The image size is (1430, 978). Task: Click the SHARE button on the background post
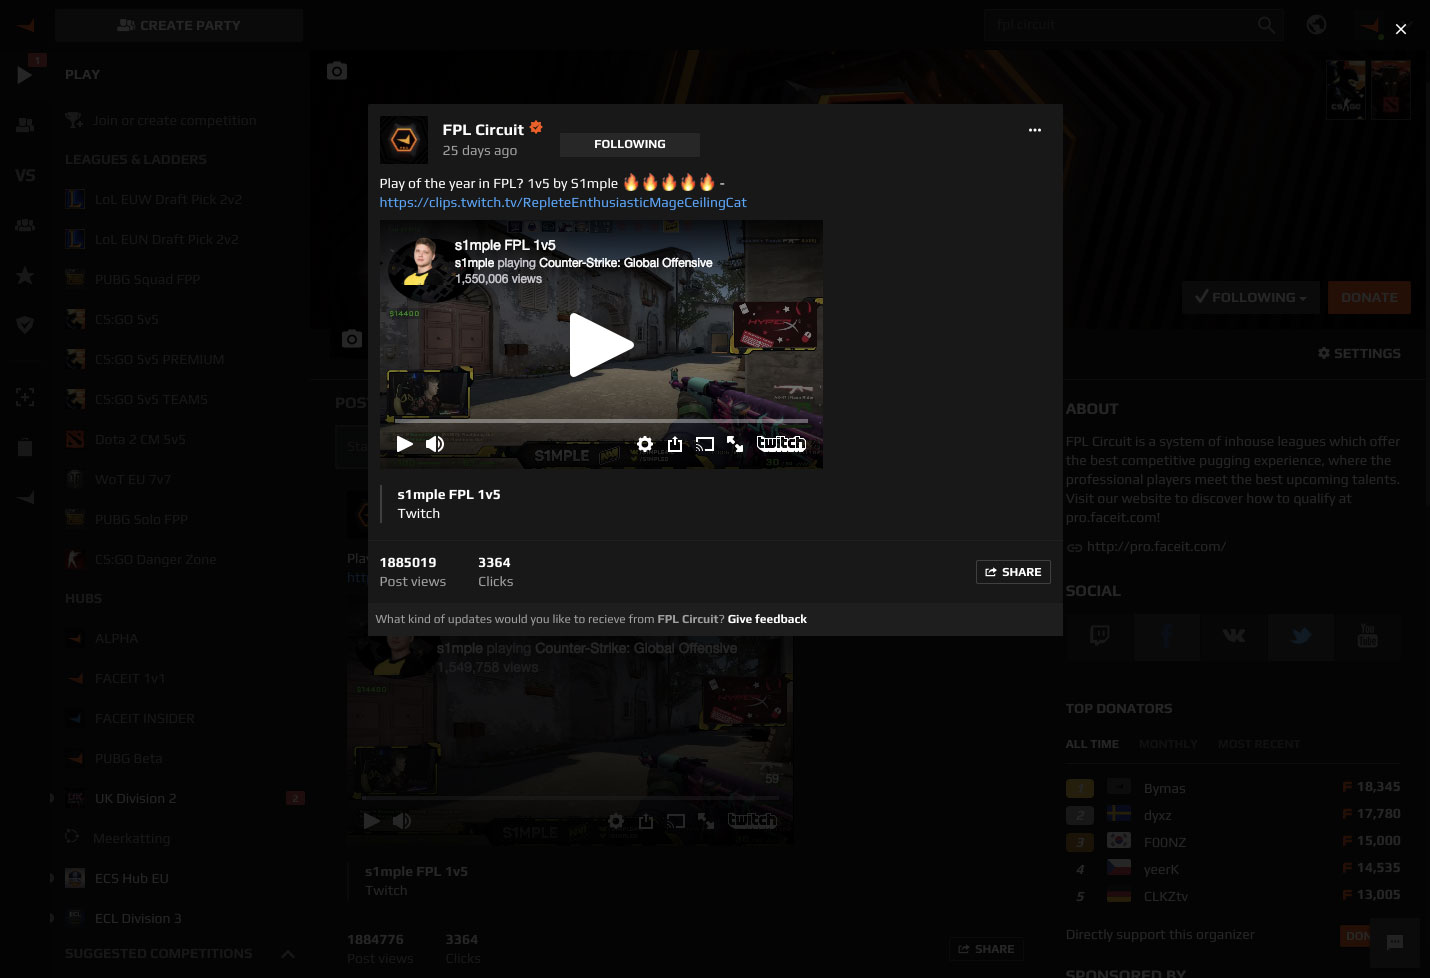[x=986, y=949]
